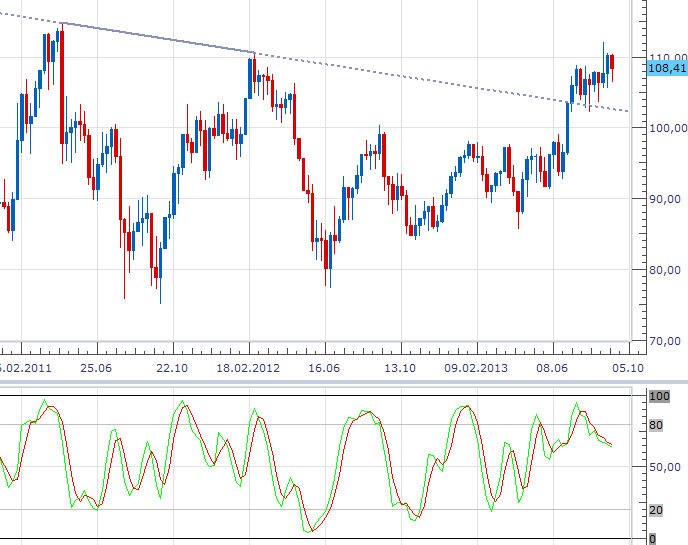Select the 25.06 date axis label
Viewport: 688px width, 545px height.
pos(95,368)
